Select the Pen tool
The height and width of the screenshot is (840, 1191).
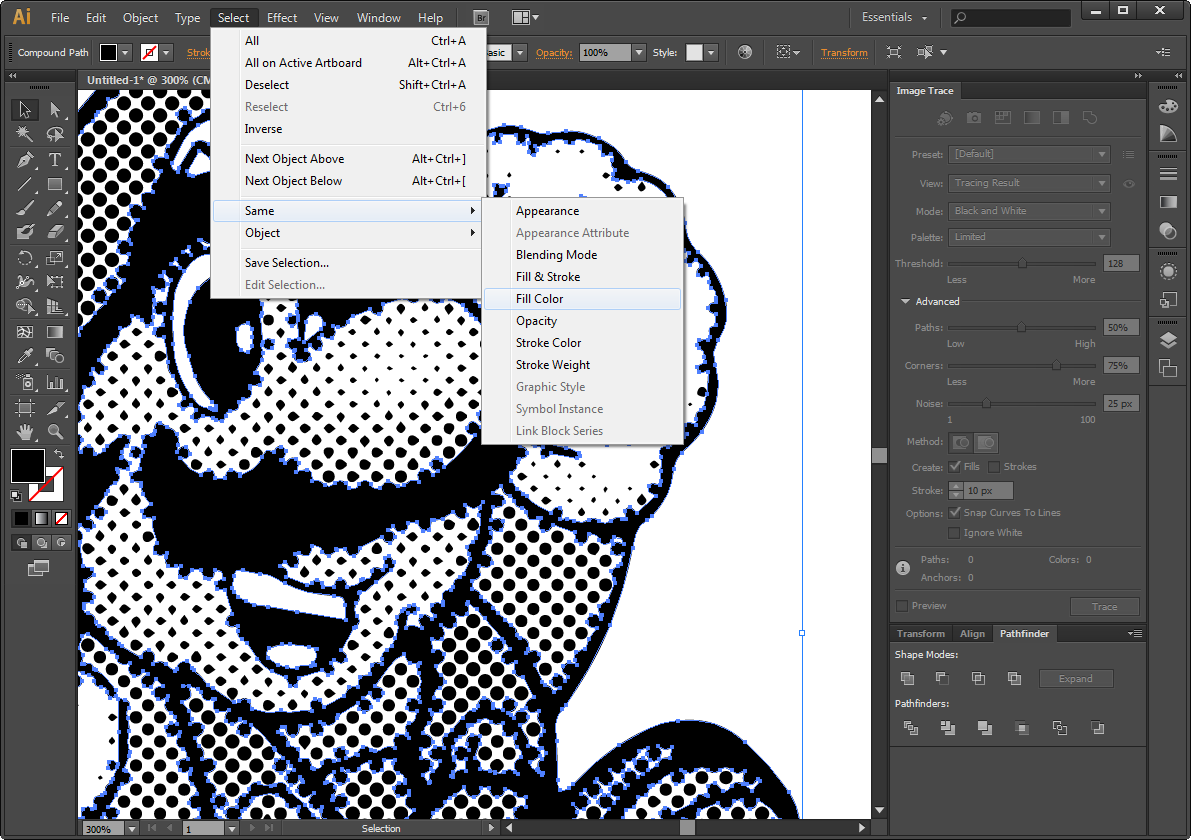pos(25,159)
